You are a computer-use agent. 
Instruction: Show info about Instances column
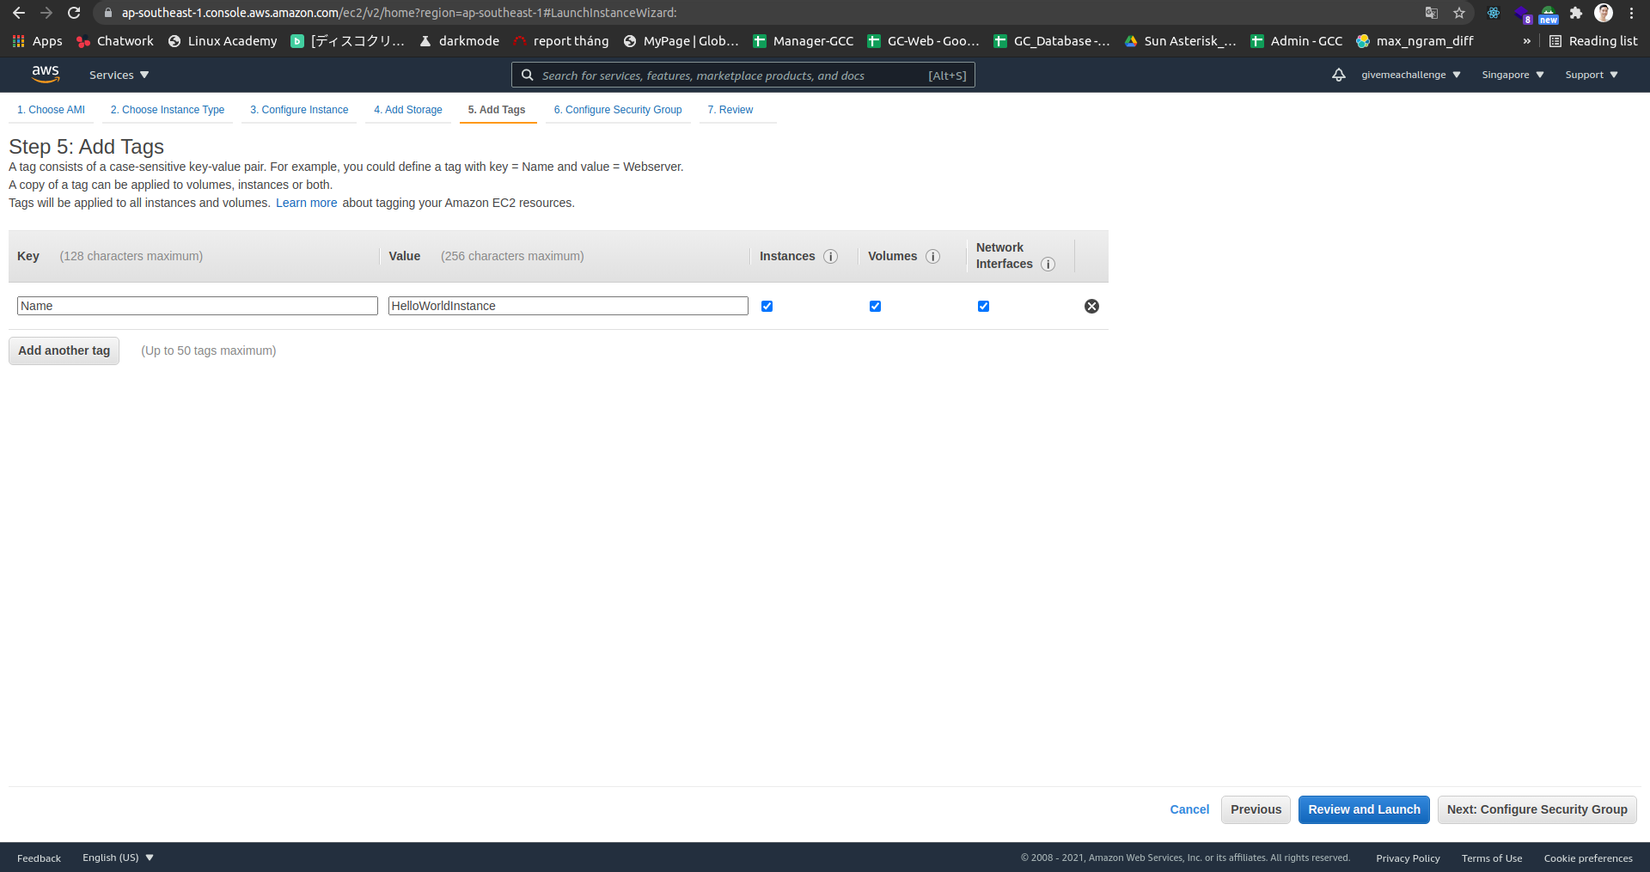pos(831,256)
